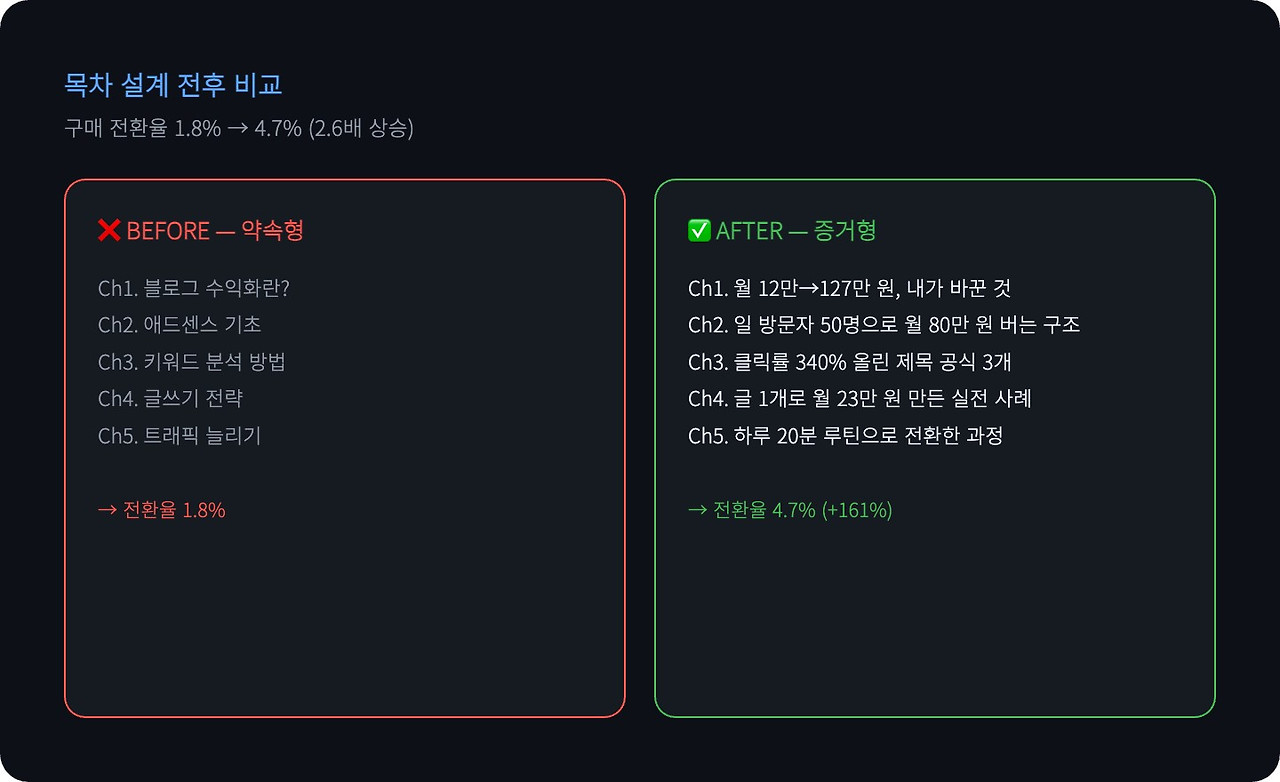Click empty area in the red BEFORE card

pyautogui.click(x=345, y=620)
